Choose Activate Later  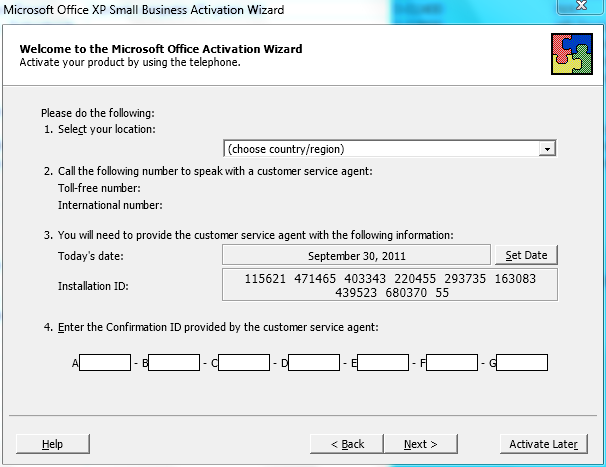point(543,444)
